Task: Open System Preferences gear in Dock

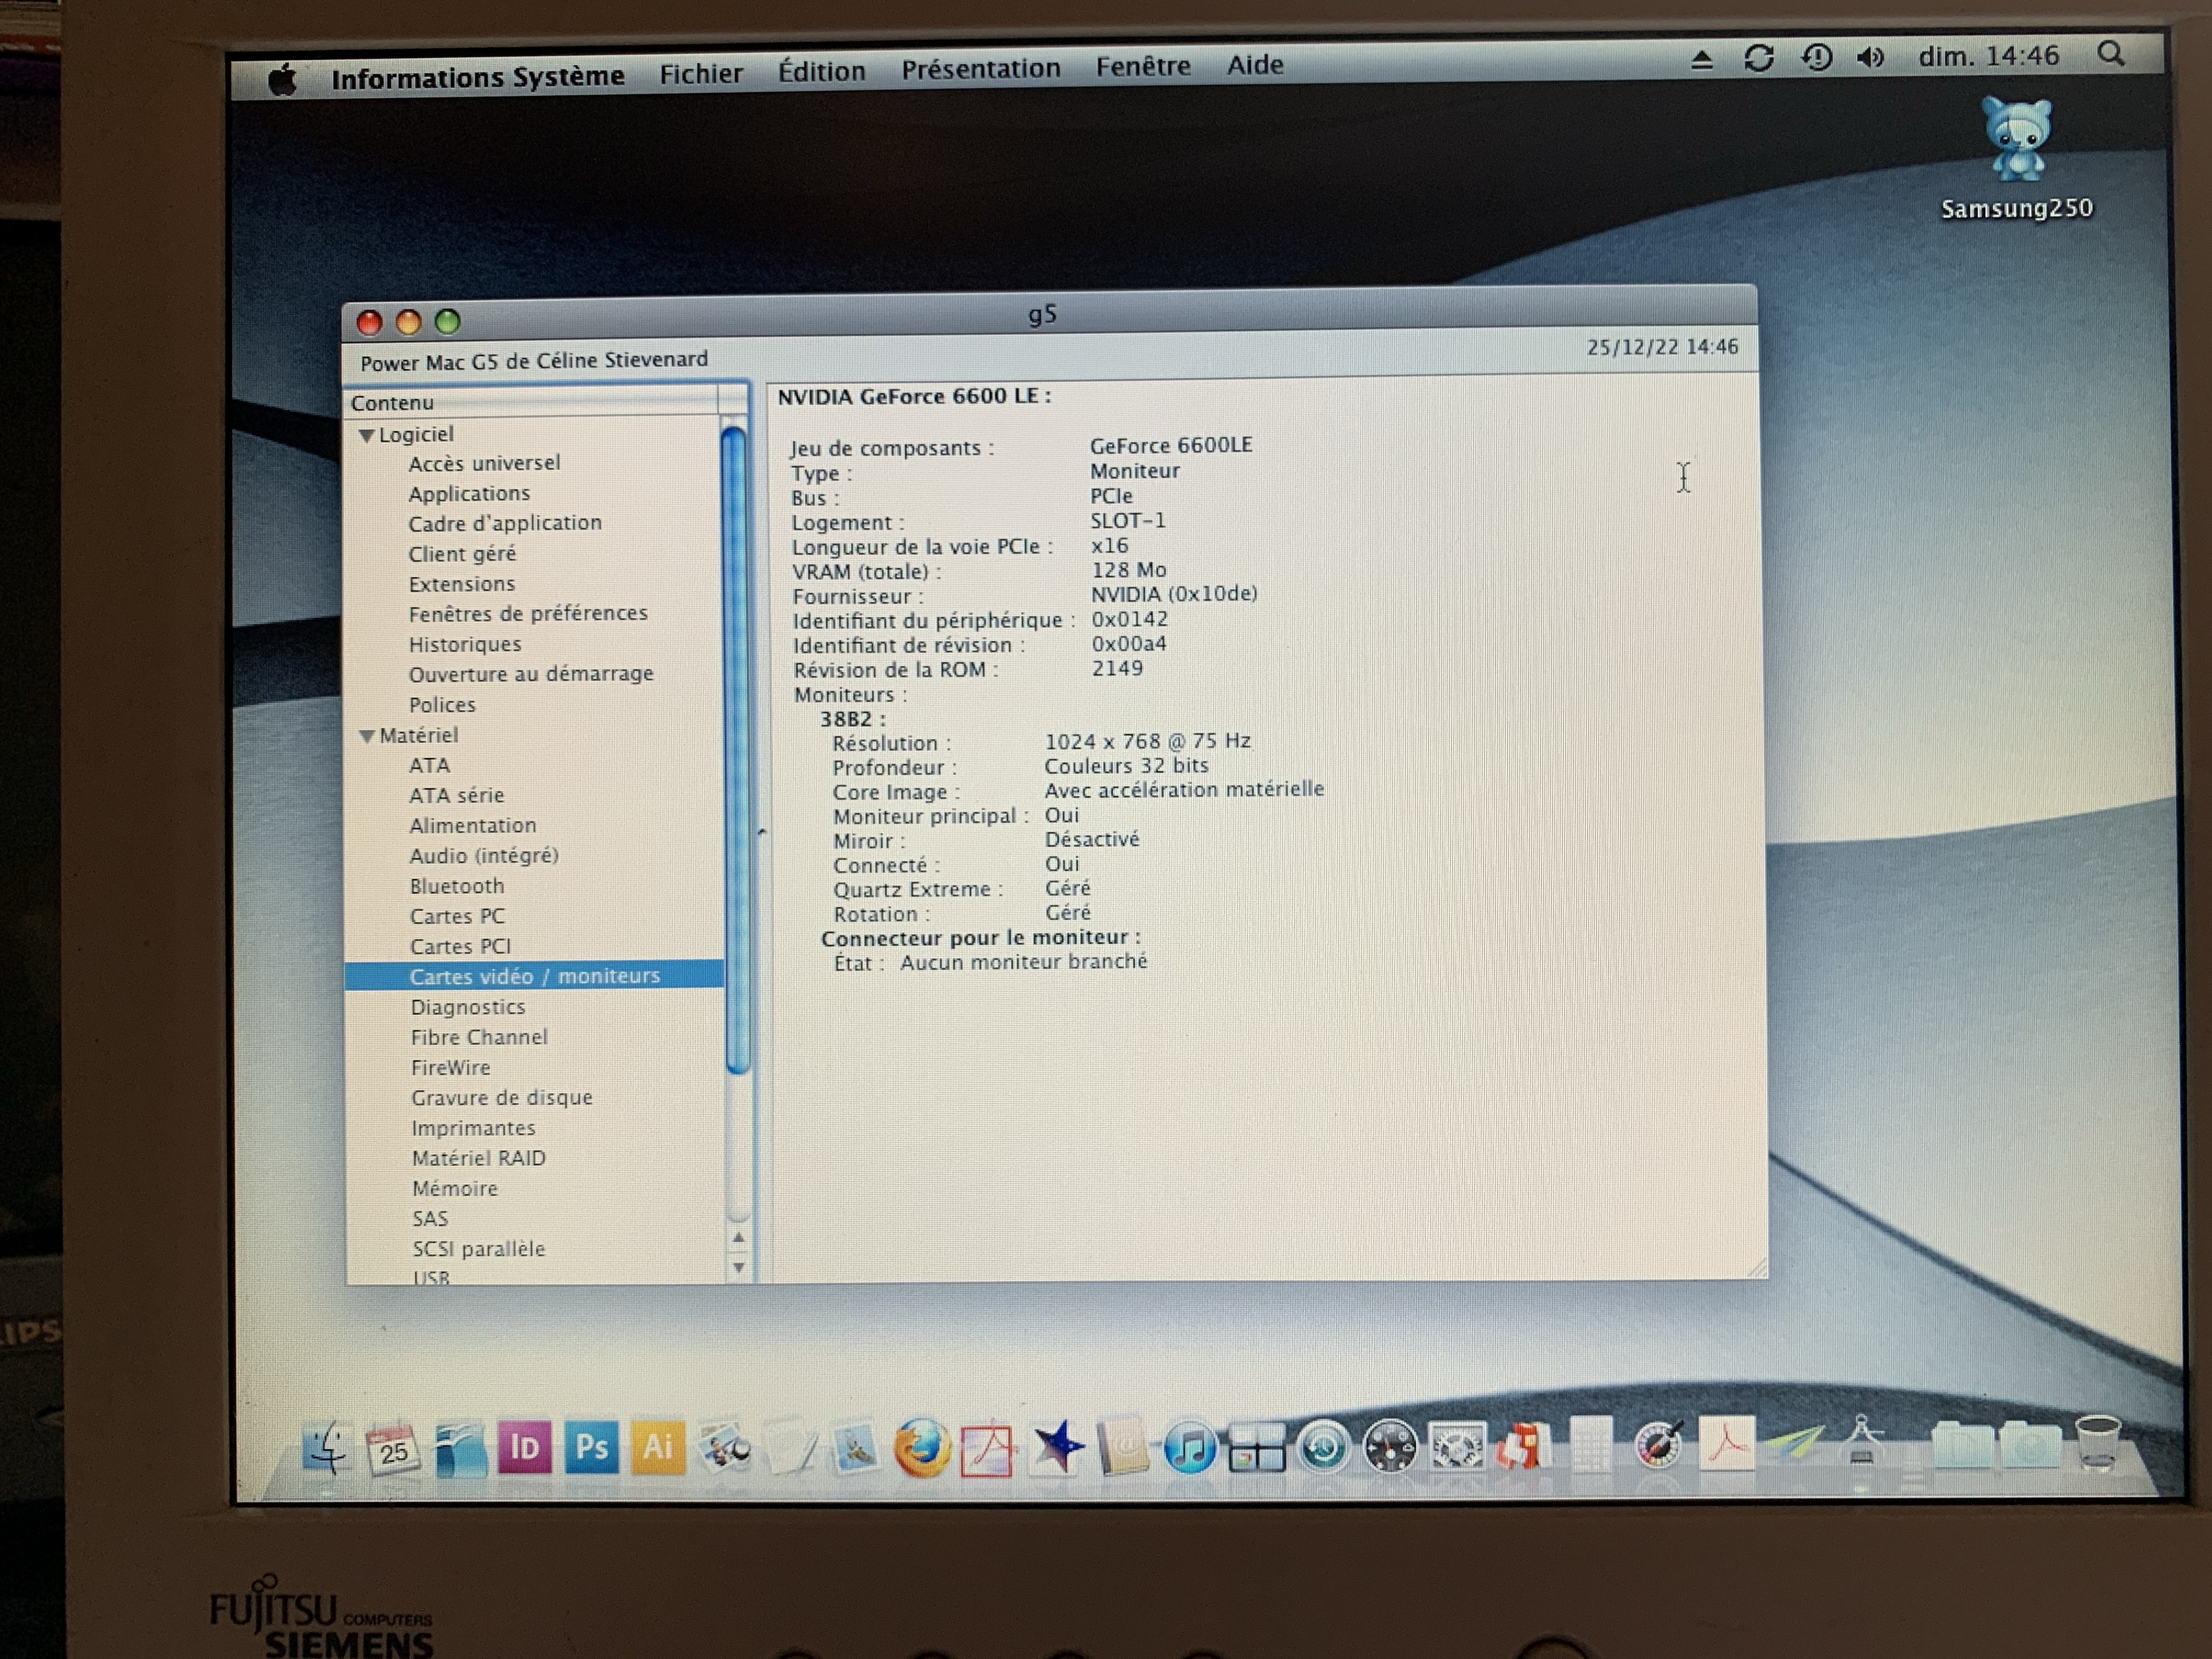Action: coord(1457,1447)
